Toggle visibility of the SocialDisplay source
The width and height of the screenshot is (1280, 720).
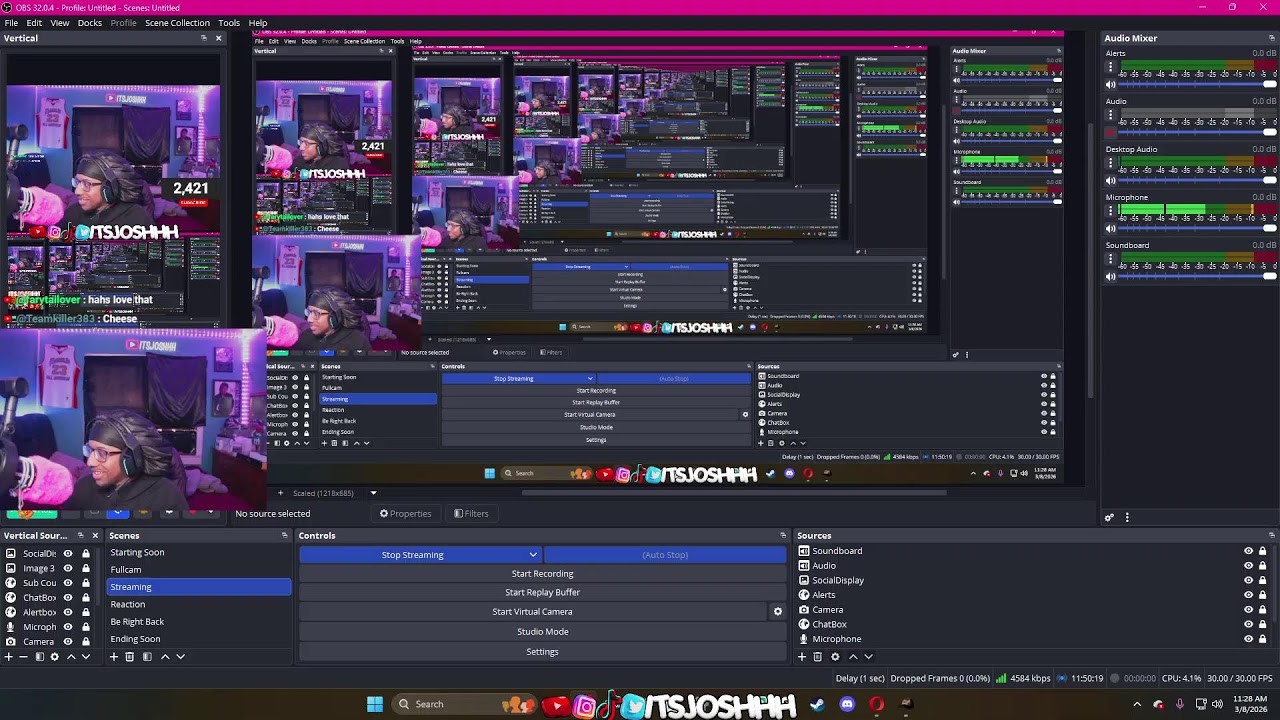click(1248, 580)
